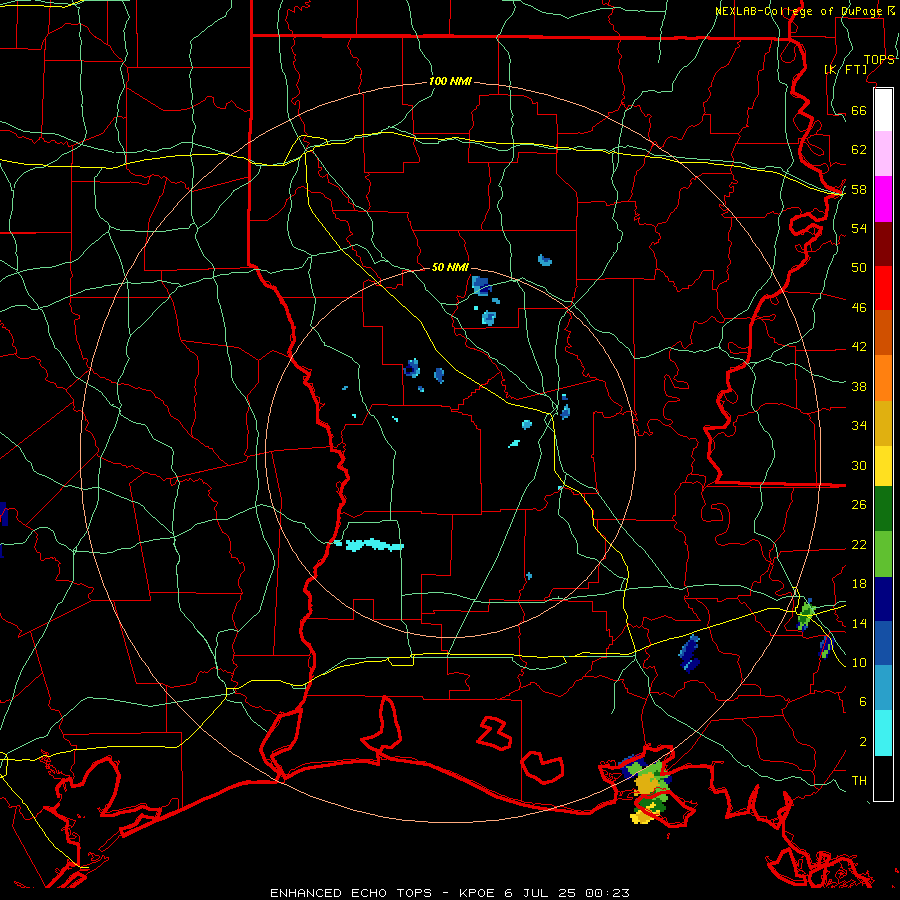Click the "NEXLAB-College of DuPage" credit text
Screen dimensions: 900x900
click(x=800, y=11)
